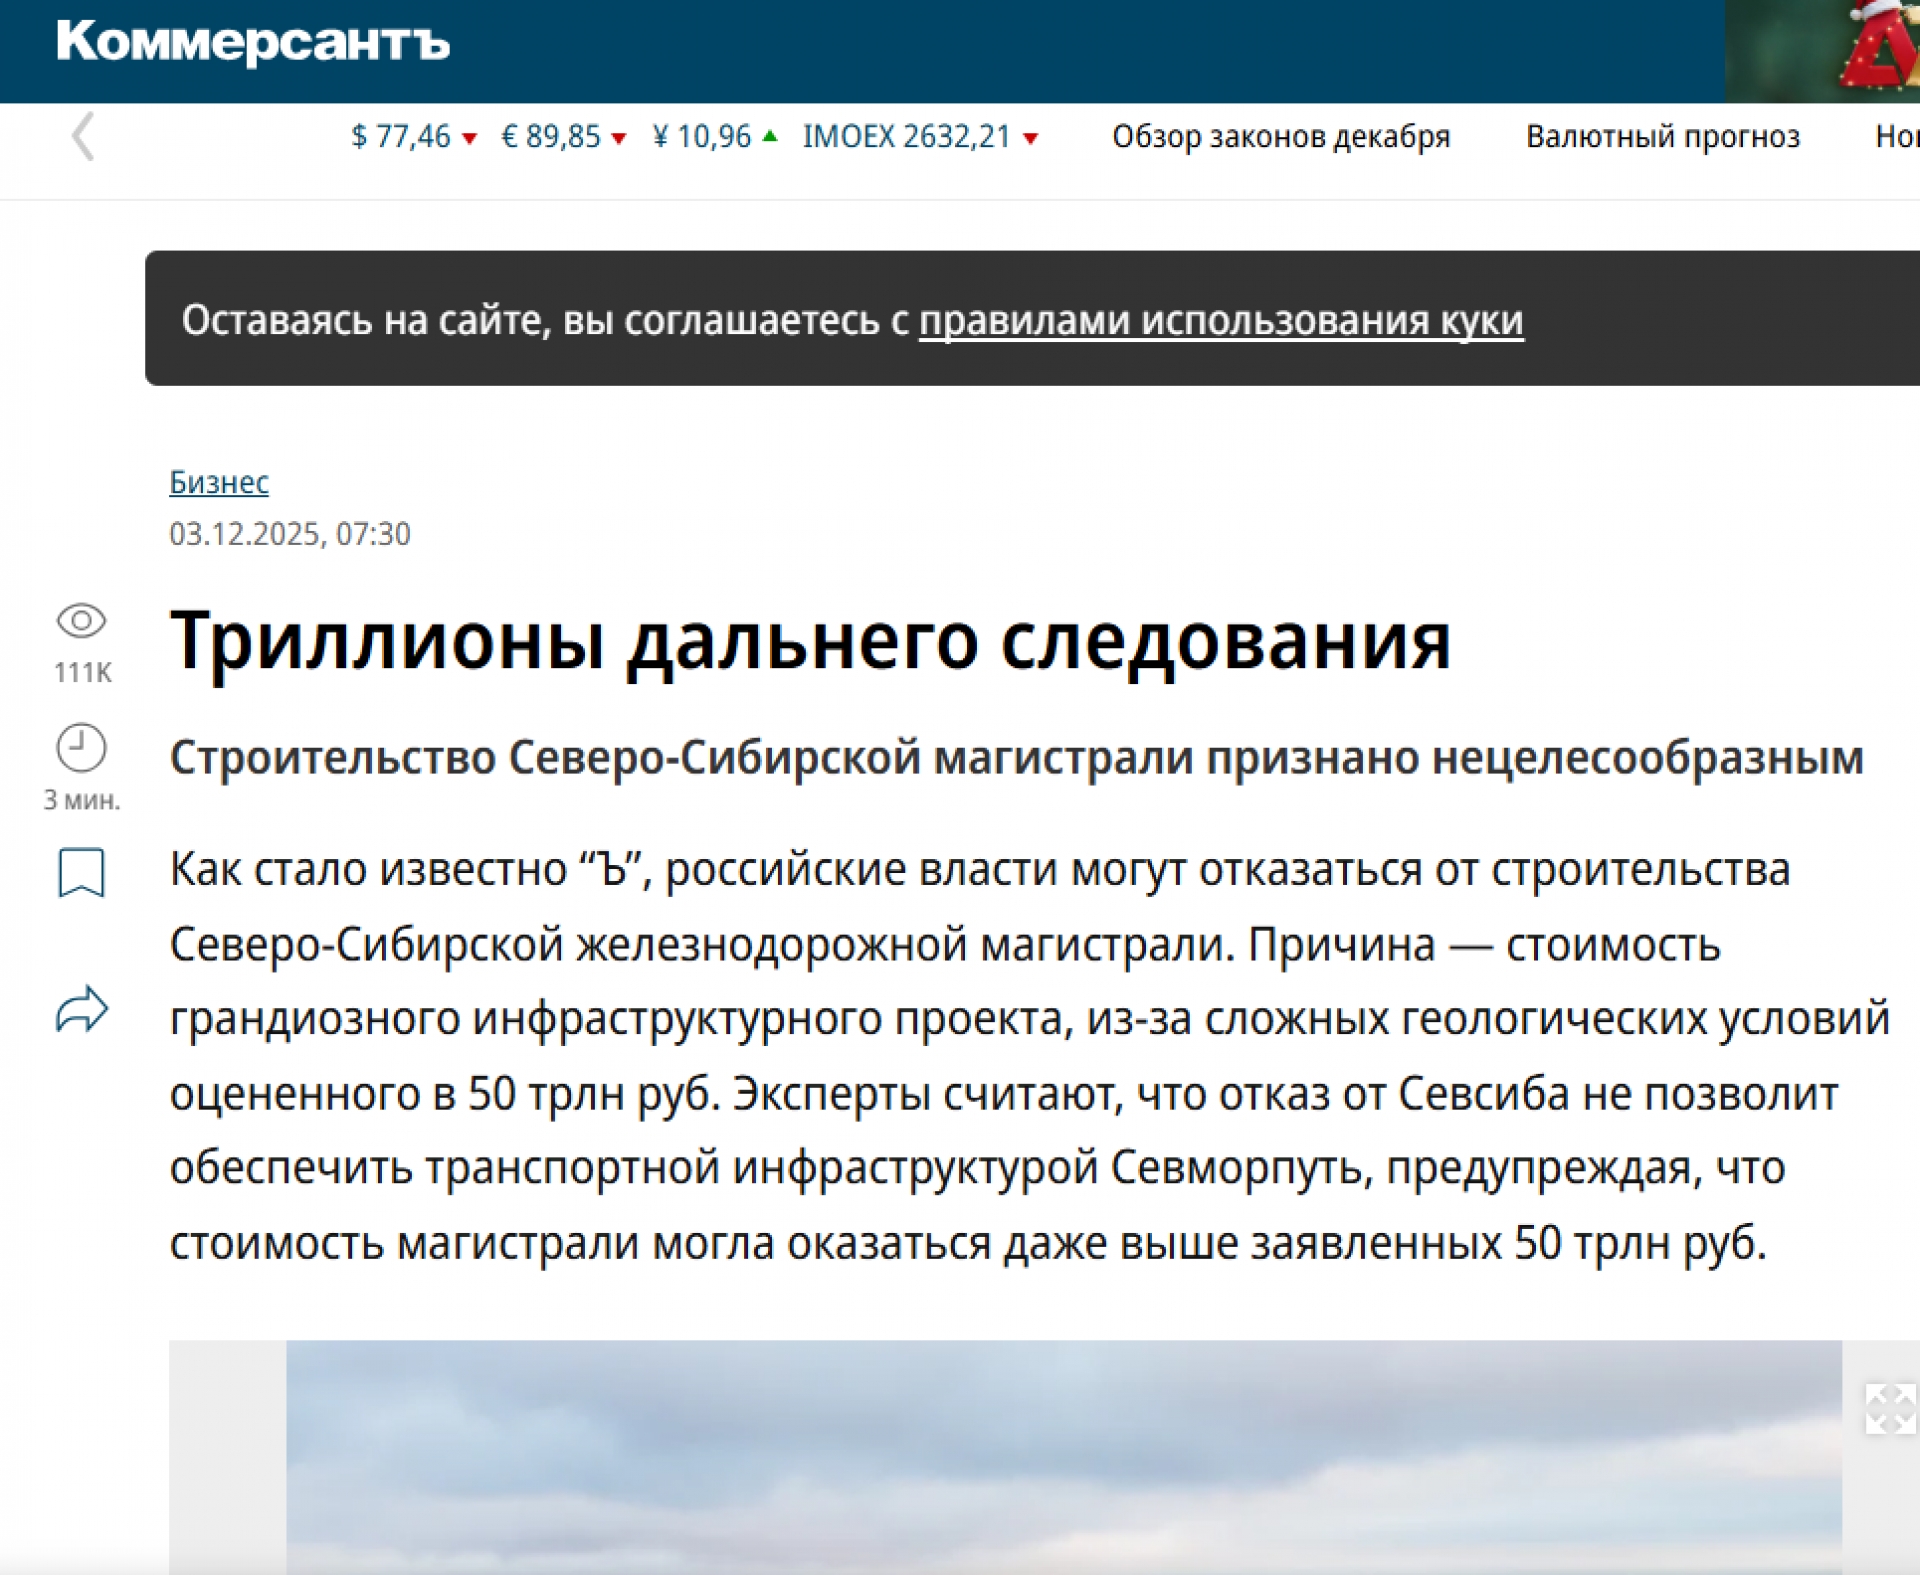This screenshot has height=1575, width=1920.
Task: Open Валютный прогноз
Action: tap(1662, 137)
